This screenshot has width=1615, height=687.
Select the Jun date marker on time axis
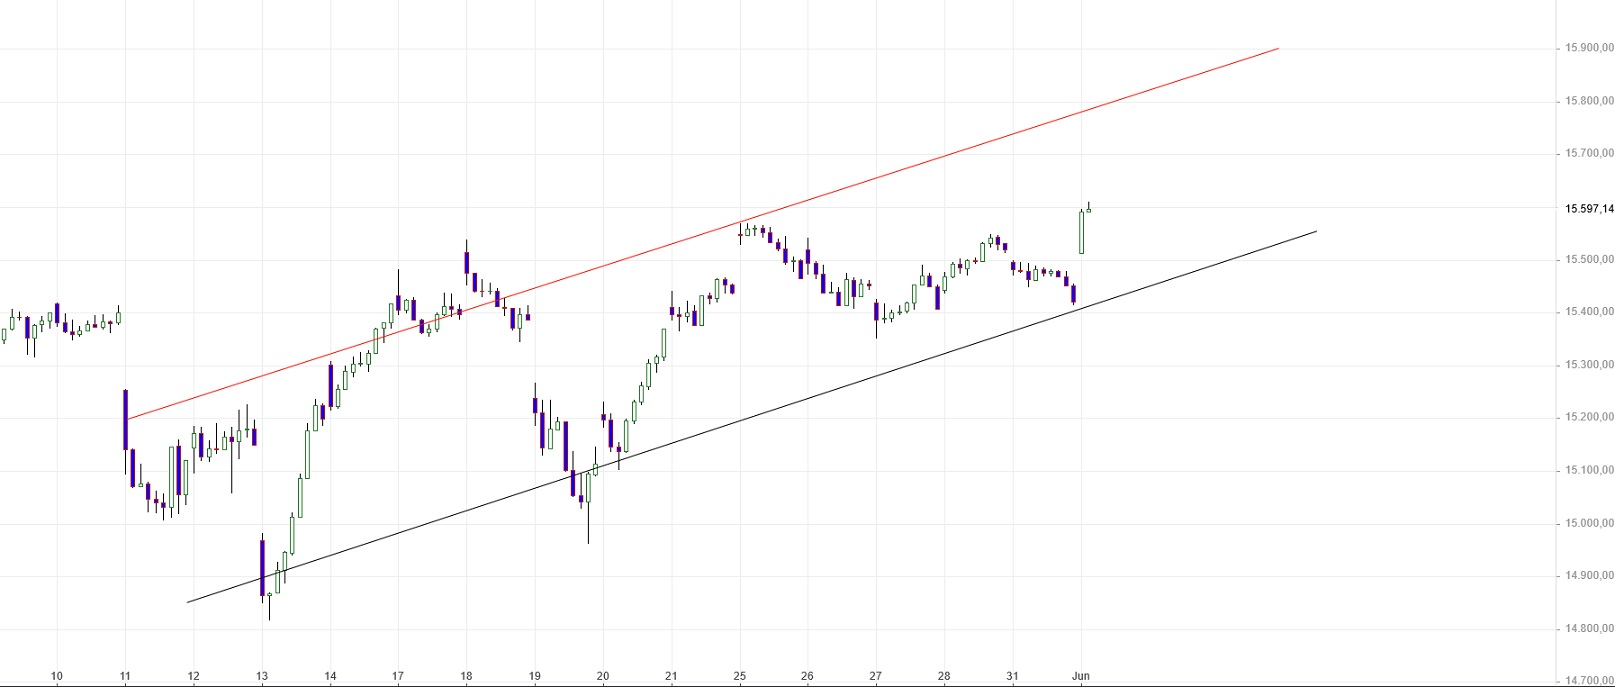coord(1081,676)
